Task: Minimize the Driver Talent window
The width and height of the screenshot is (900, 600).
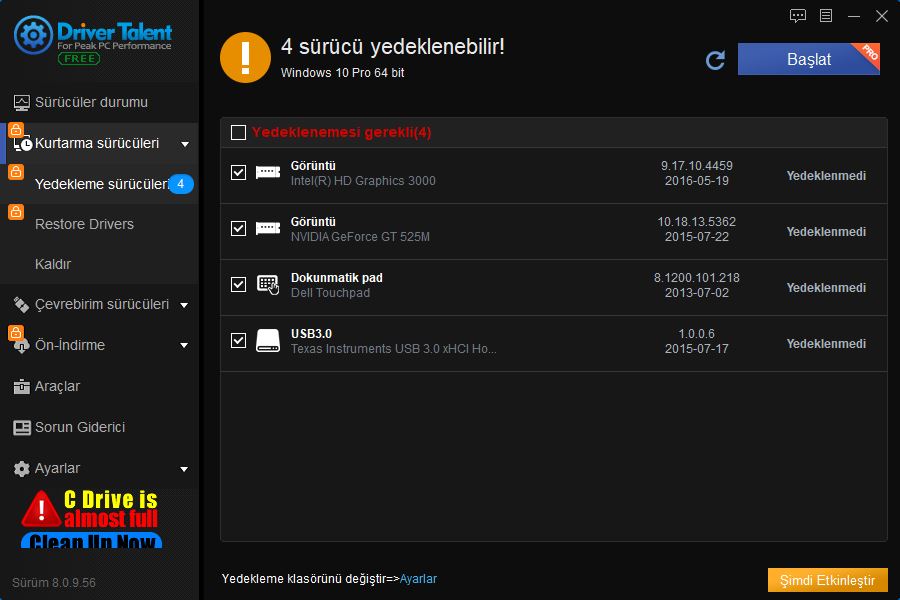Action: click(x=854, y=16)
